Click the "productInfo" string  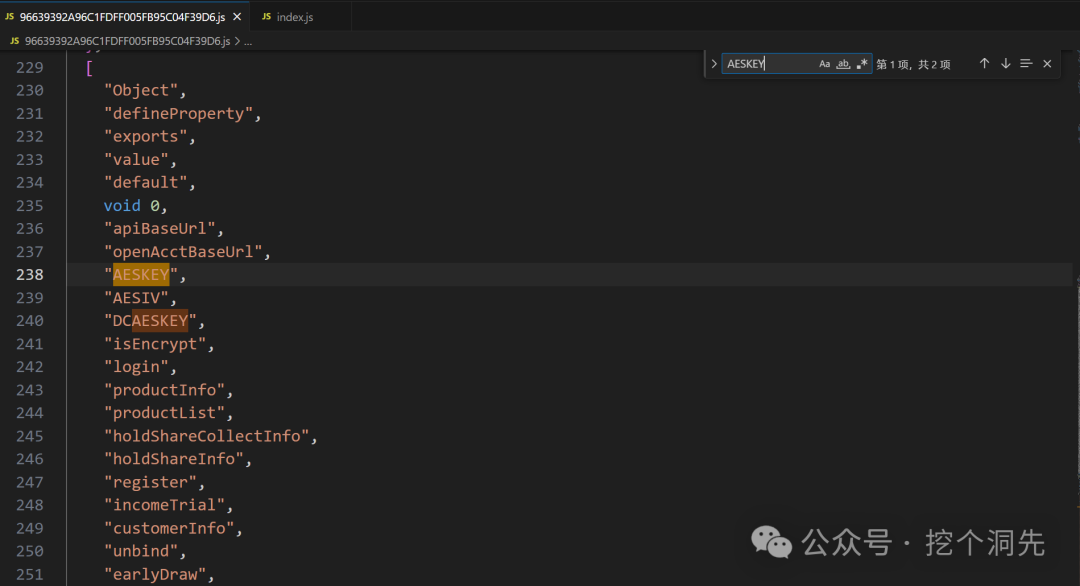165,390
